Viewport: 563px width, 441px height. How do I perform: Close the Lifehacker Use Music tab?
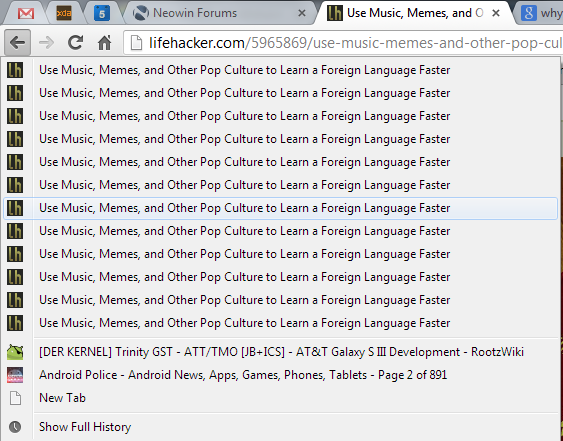point(496,13)
